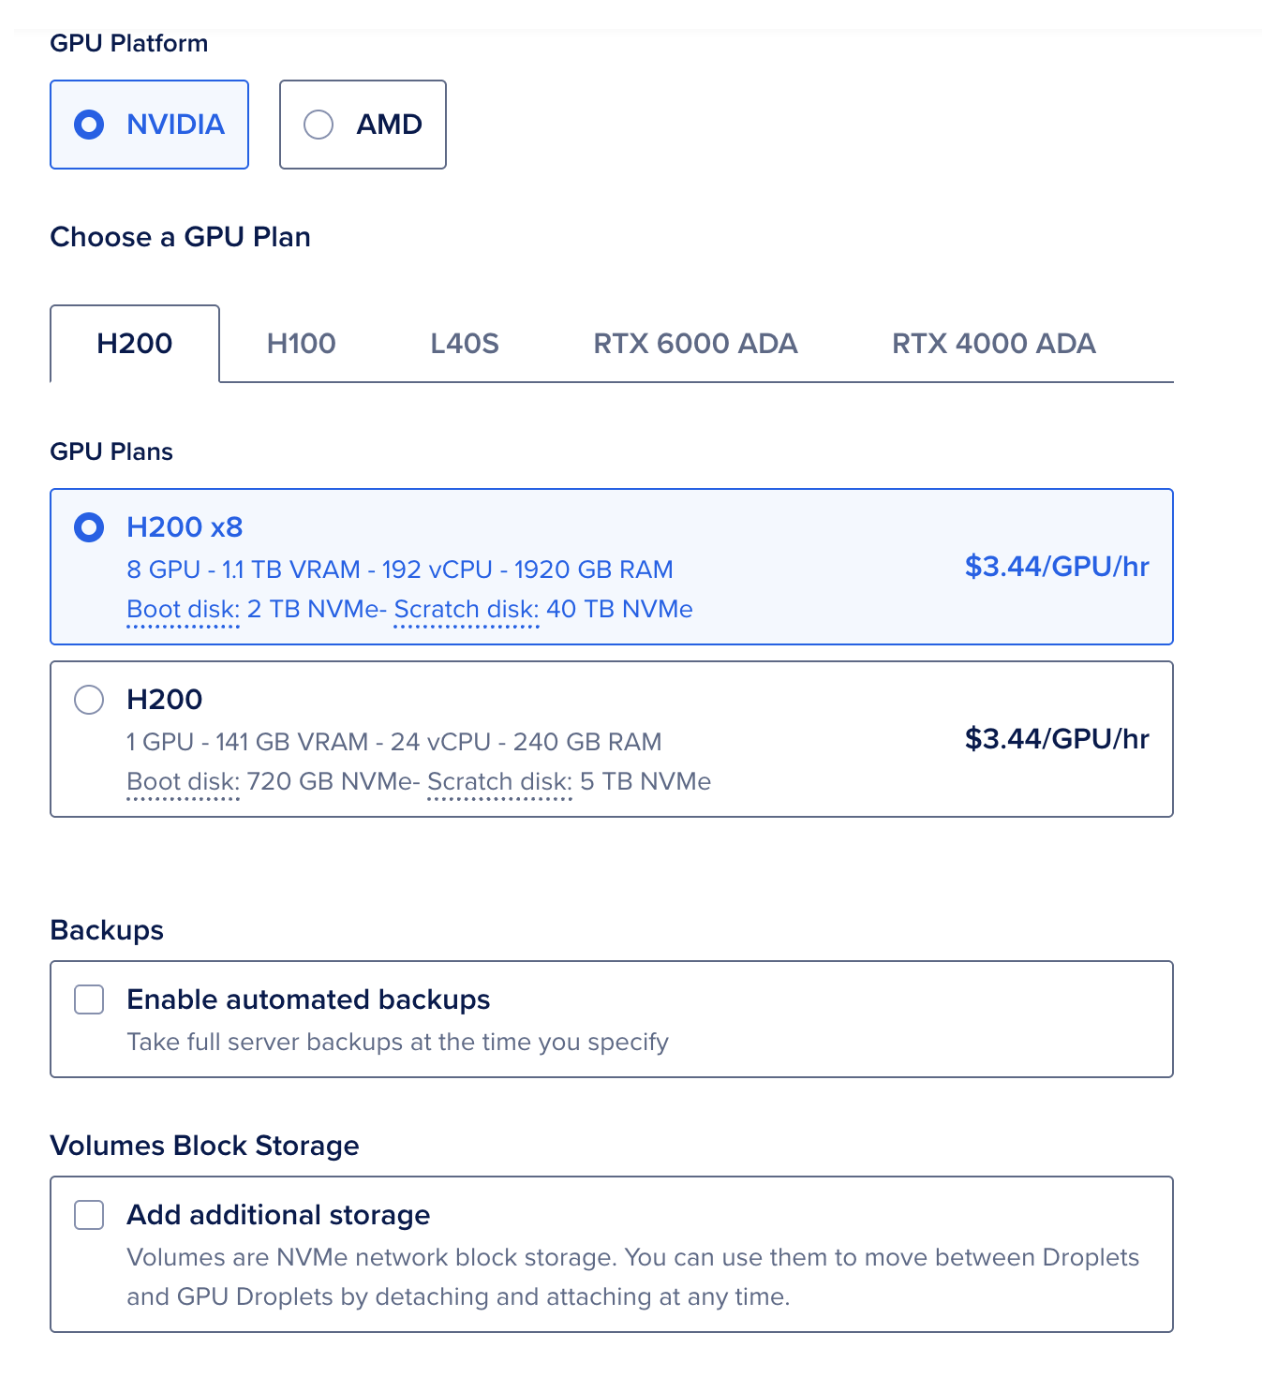This screenshot has width=1268, height=1398.
Task: Click the single H200 plan's $3.44/GPU/hr price
Action: 1056,739
